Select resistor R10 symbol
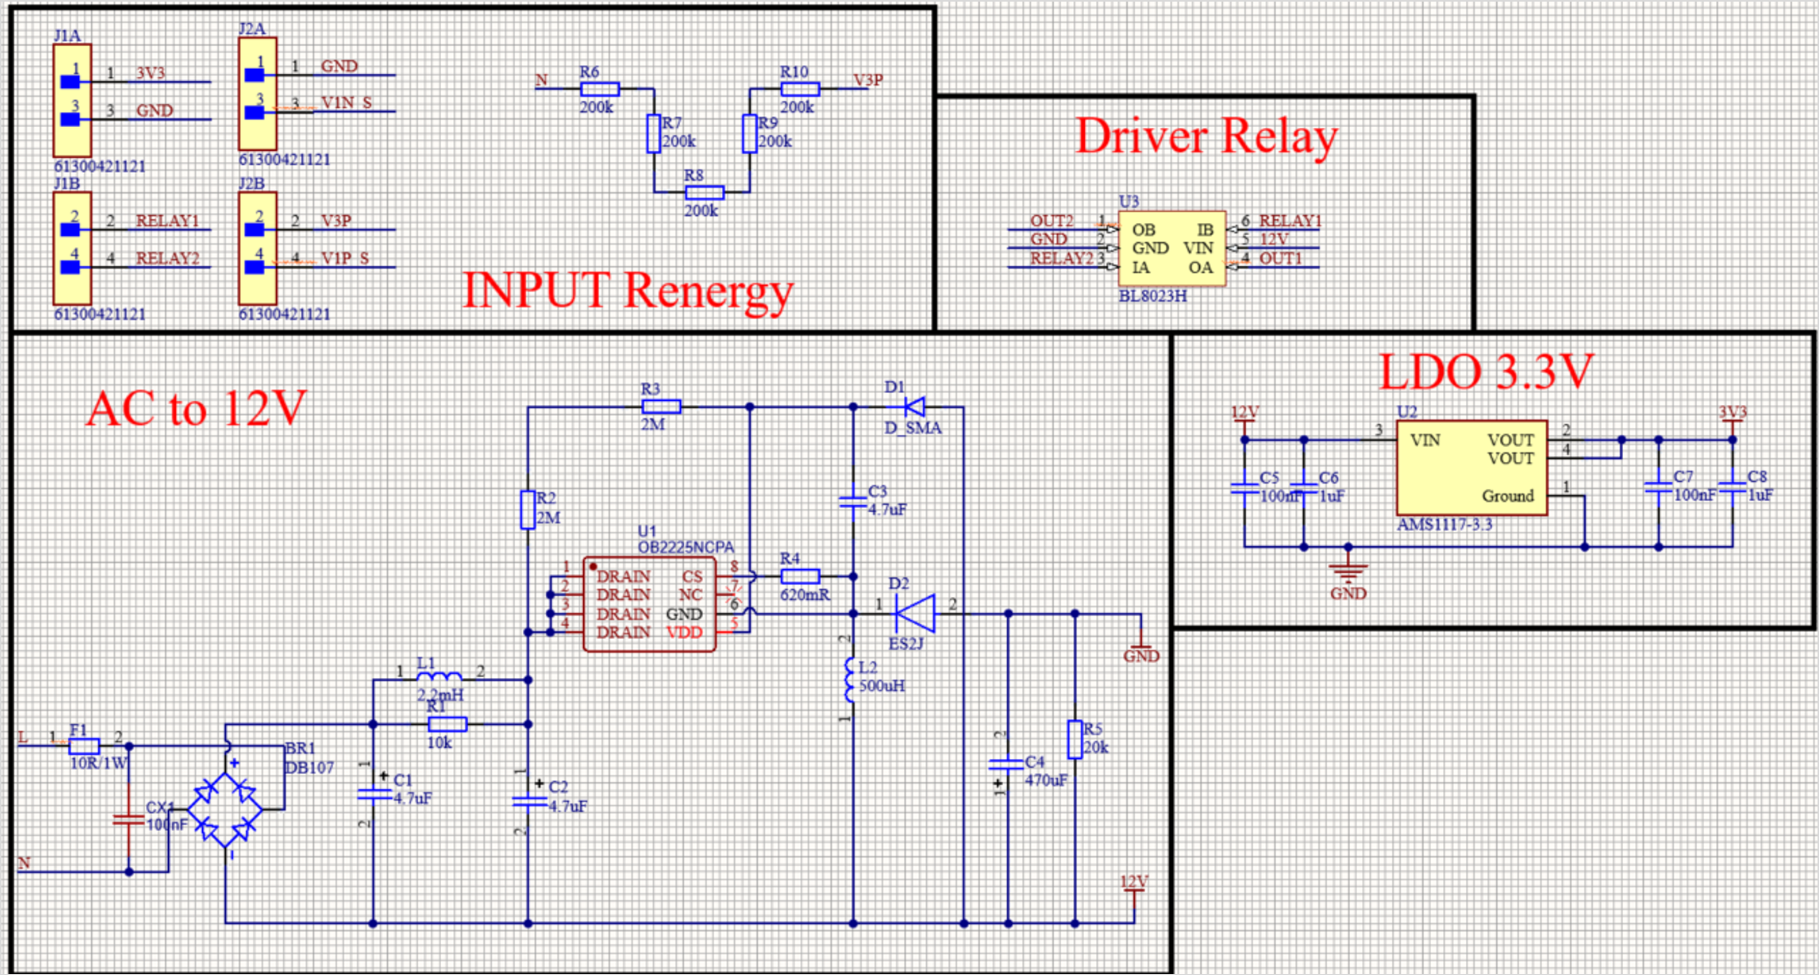1819x975 pixels. [800, 89]
